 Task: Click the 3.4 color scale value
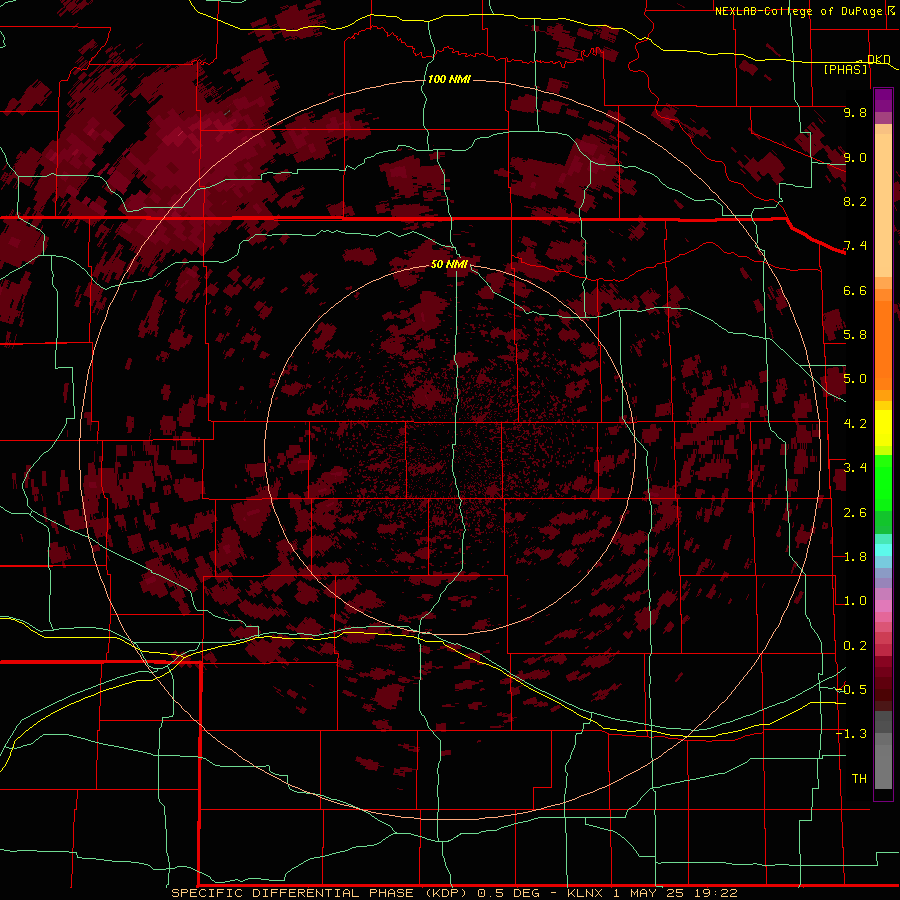855,468
